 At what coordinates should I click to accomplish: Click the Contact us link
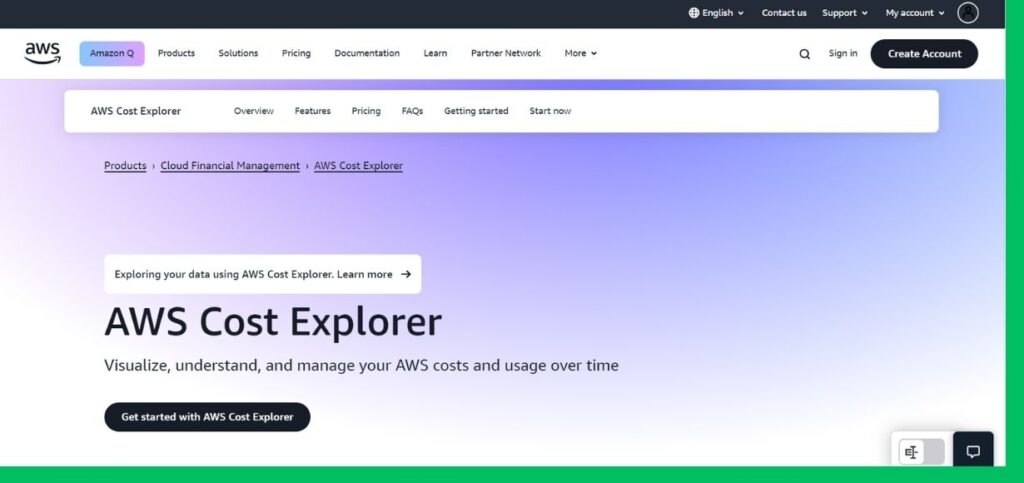coord(784,13)
